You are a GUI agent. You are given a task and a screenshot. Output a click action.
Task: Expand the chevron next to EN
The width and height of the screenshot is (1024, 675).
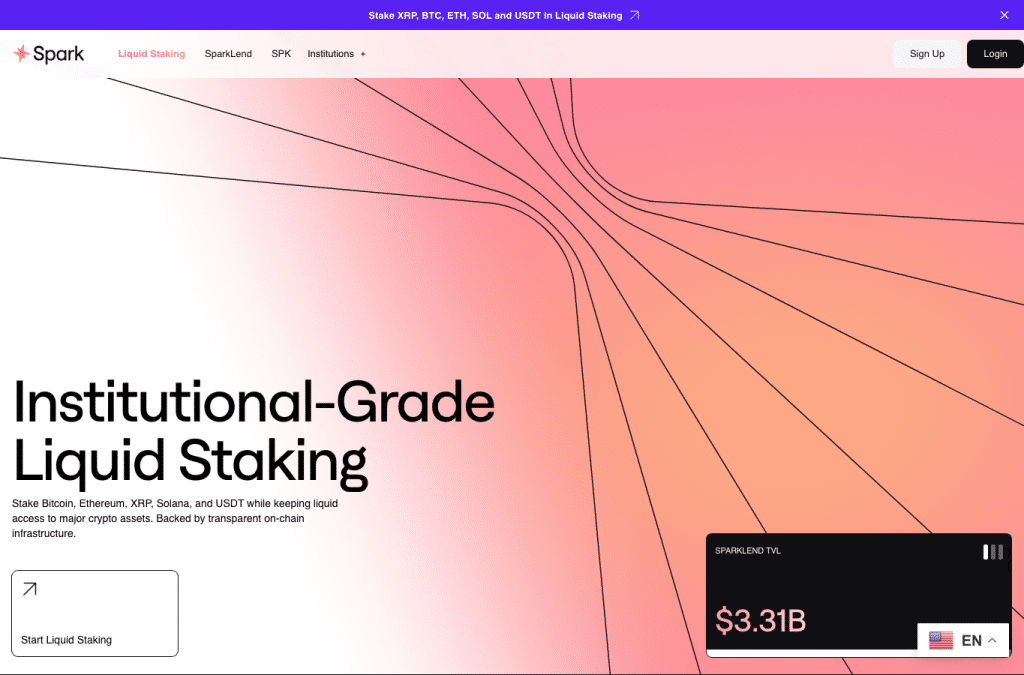click(x=992, y=640)
